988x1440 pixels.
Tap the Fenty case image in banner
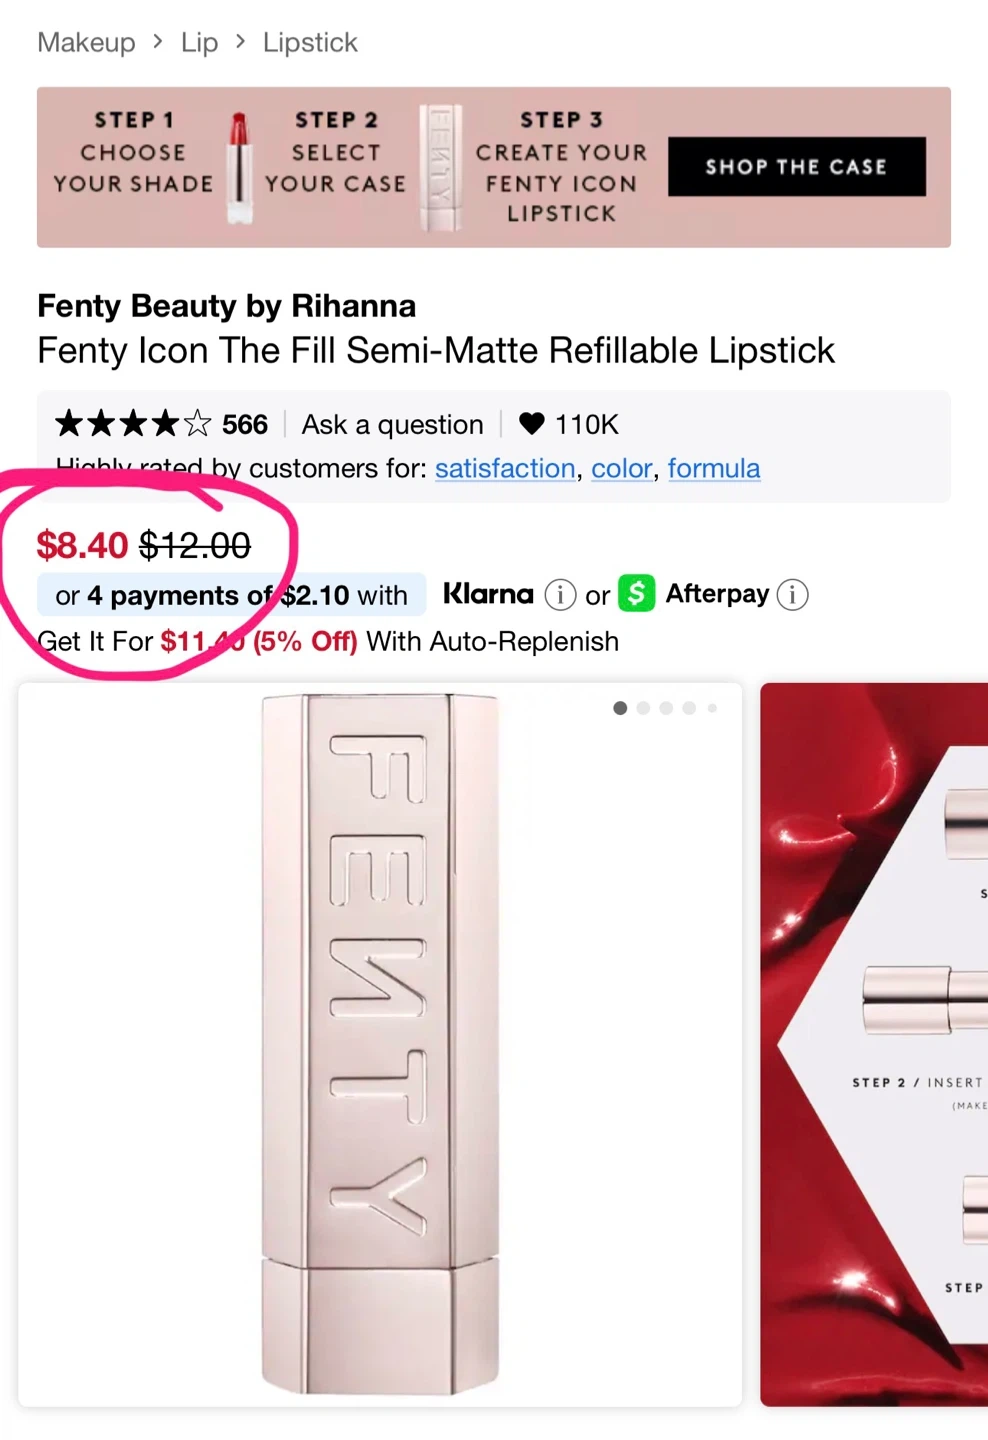[440, 167]
